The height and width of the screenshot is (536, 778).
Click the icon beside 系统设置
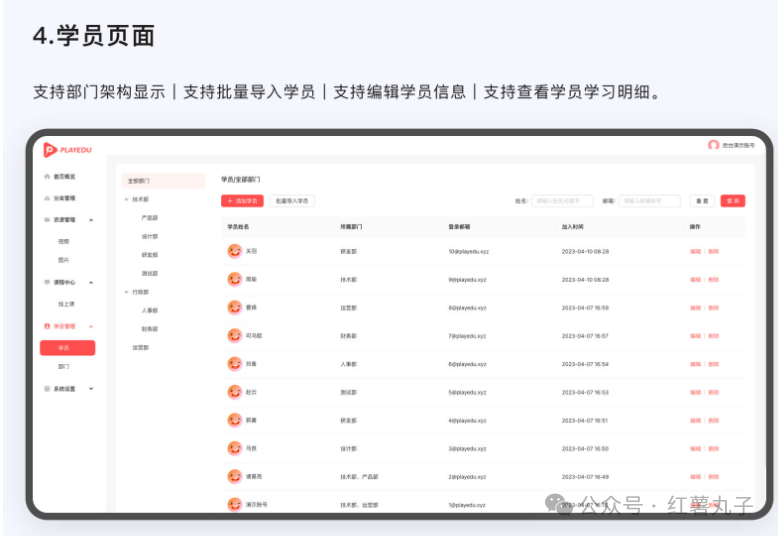[47, 389]
